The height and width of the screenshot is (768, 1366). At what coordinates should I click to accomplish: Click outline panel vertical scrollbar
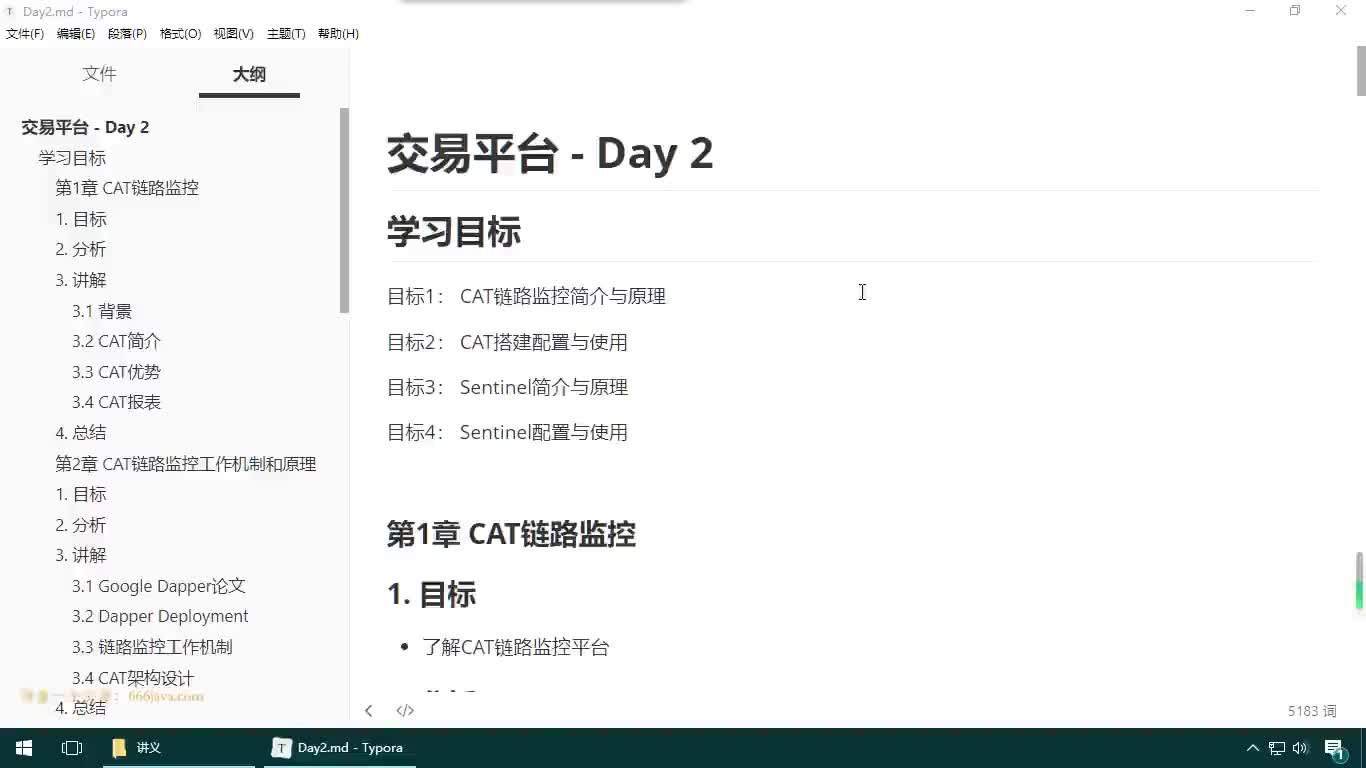(344, 210)
